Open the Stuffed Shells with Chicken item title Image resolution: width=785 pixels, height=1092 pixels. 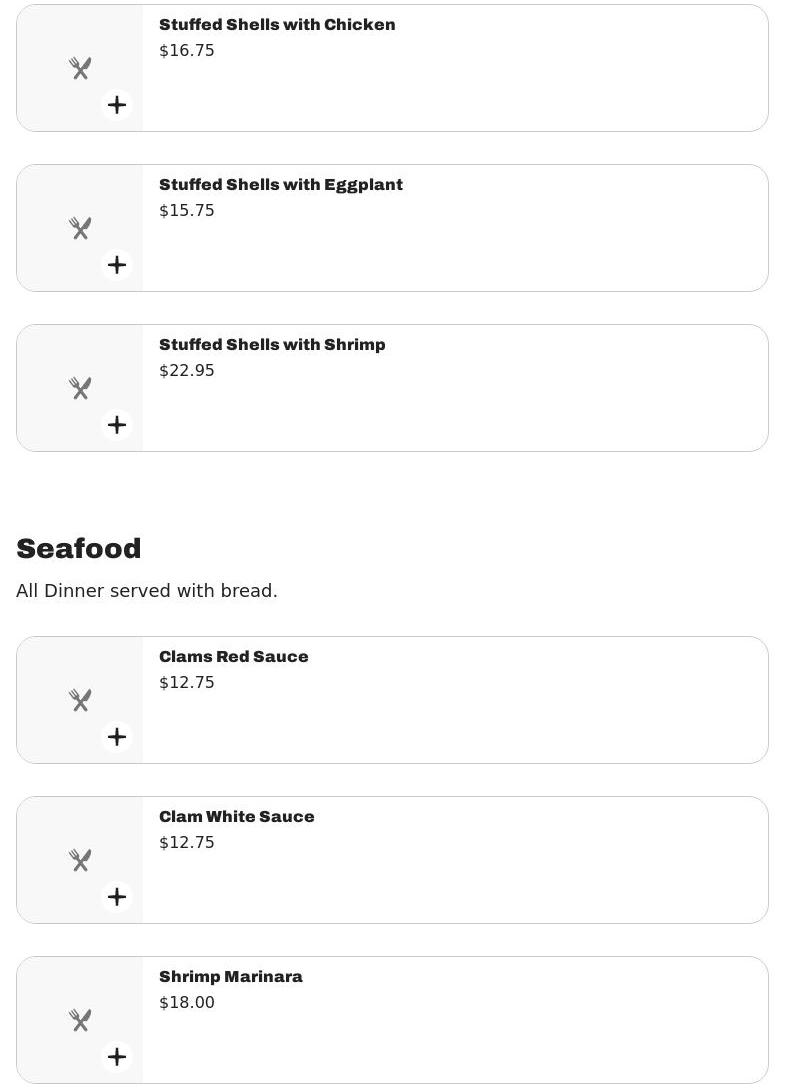click(277, 25)
